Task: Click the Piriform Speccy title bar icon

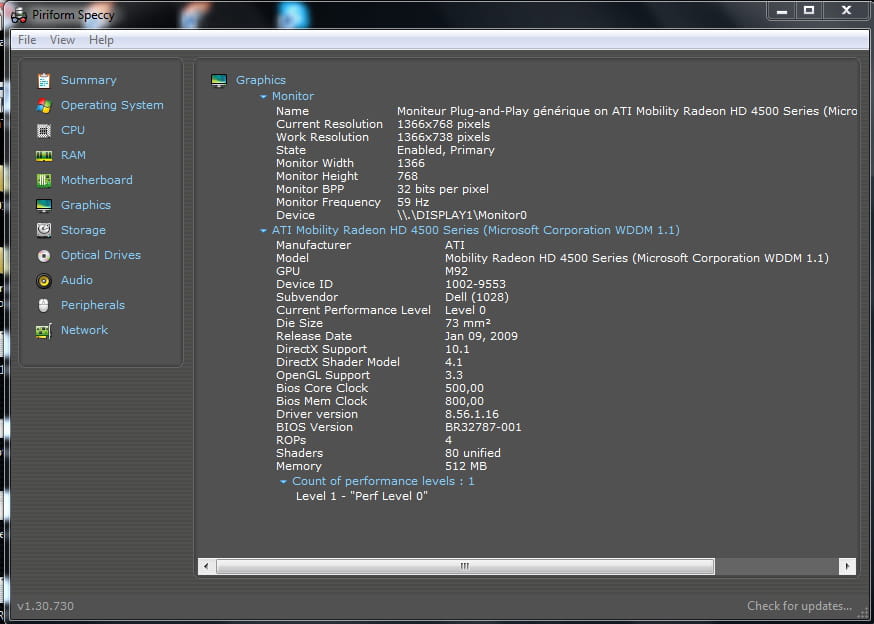Action: point(19,15)
